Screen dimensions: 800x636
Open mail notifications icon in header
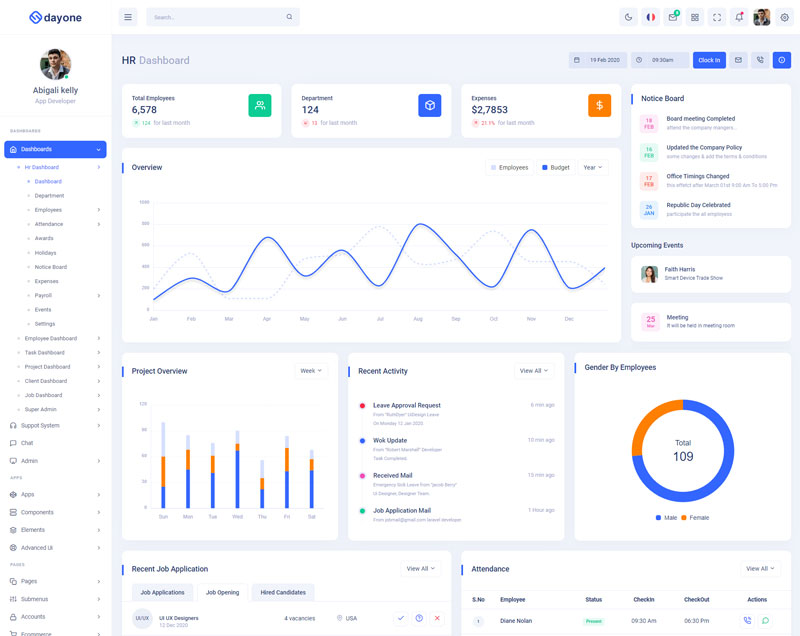click(x=673, y=17)
